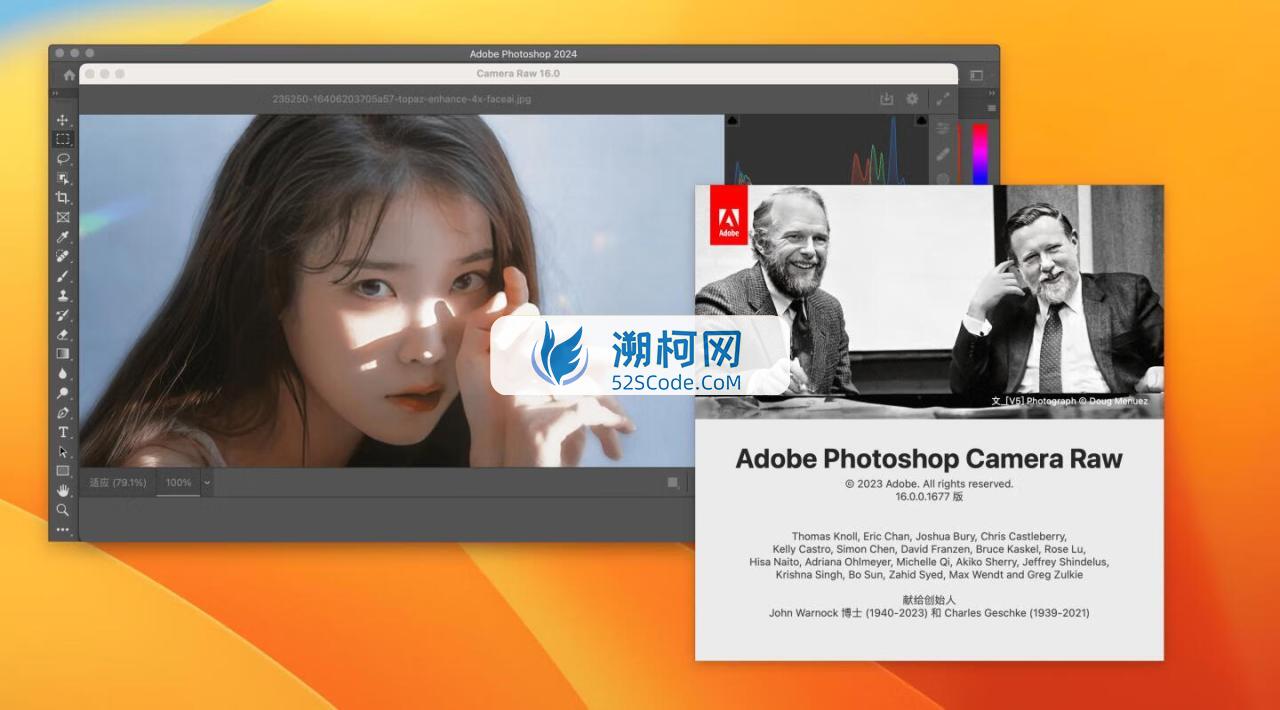Toggle Camera Raw full screen mode

point(943,99)
